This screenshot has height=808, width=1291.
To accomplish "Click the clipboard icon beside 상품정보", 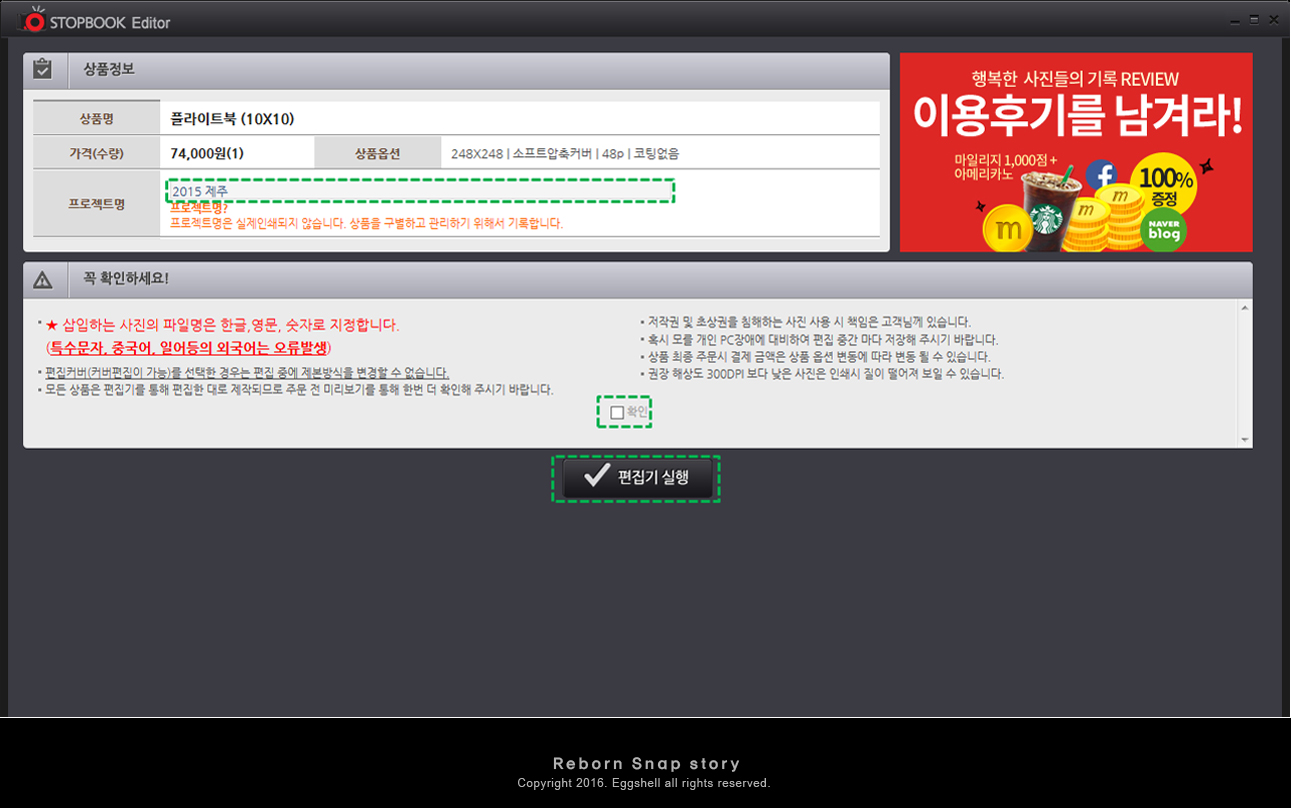I will 42,69.
